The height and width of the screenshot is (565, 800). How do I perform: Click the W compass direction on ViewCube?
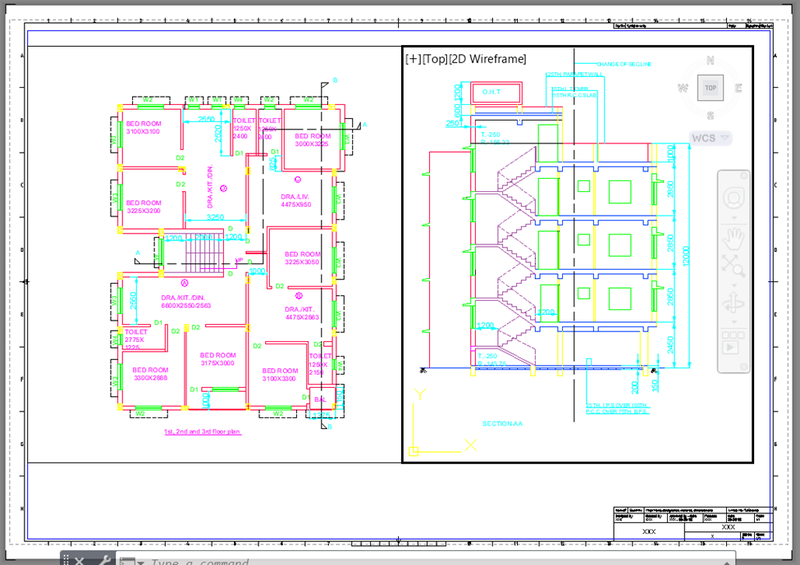click(x=683, y=88)
